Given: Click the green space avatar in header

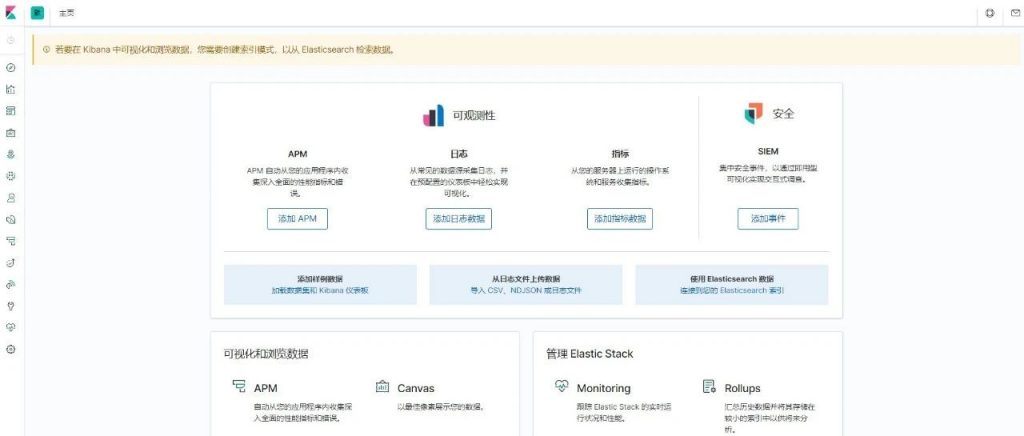Looking at the screenshot, I should [38, 13].
